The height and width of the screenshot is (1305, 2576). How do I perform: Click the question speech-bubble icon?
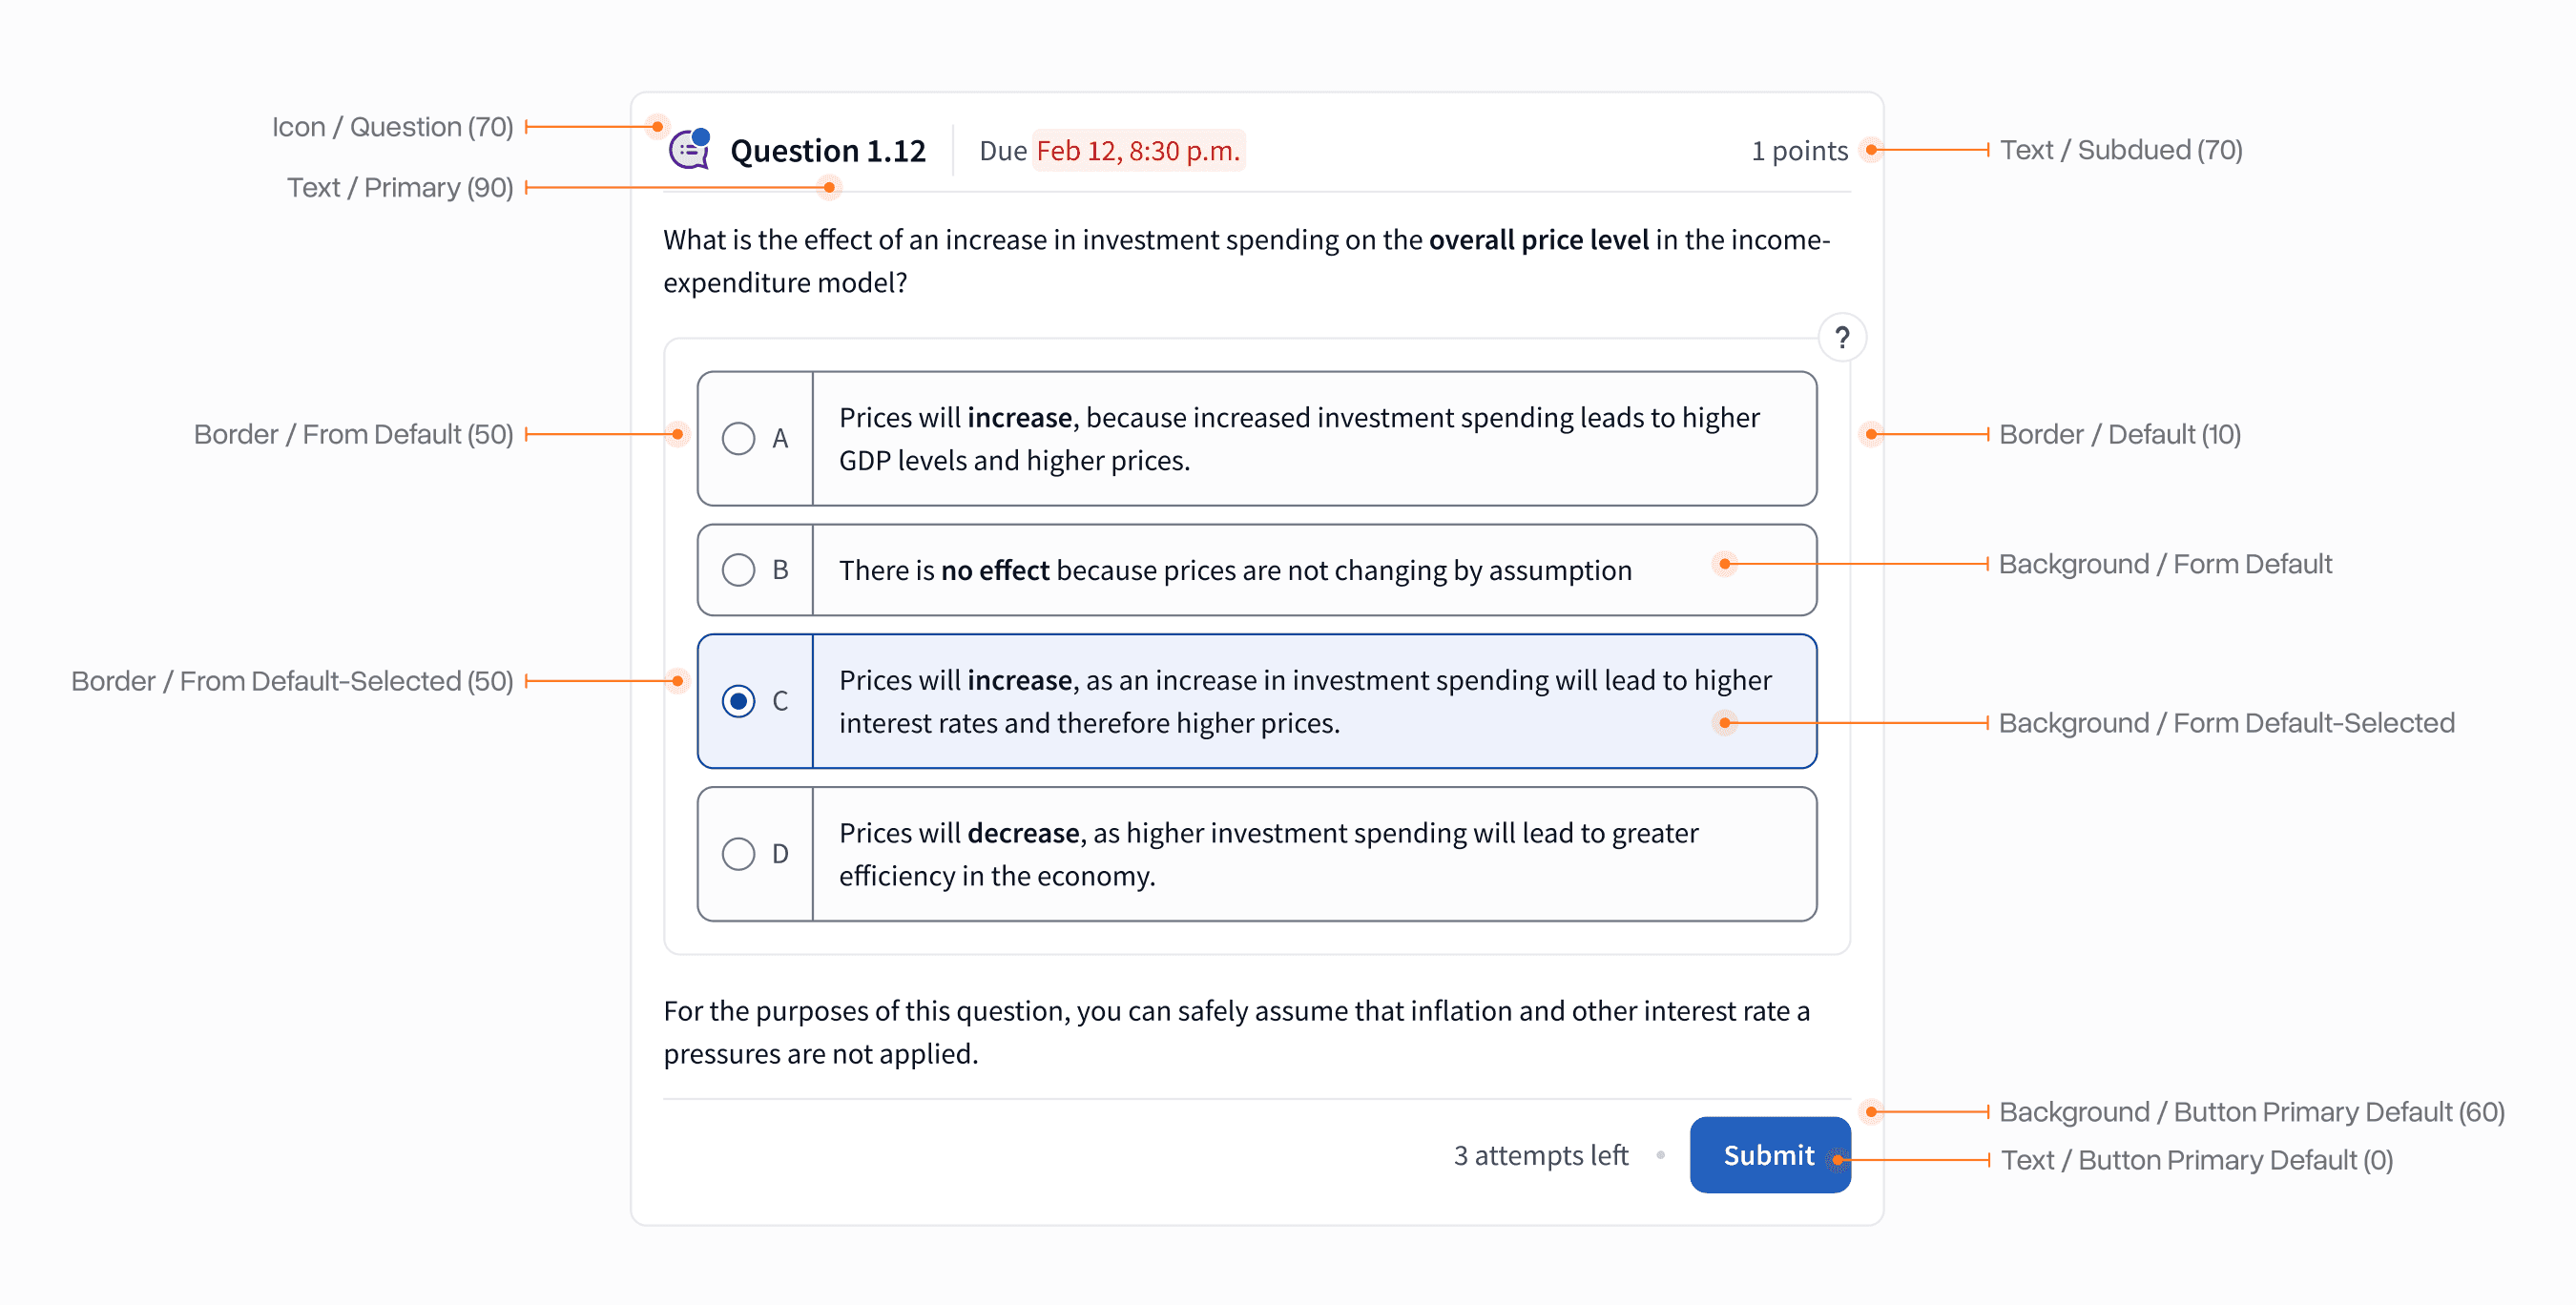[x=688, y=150]
